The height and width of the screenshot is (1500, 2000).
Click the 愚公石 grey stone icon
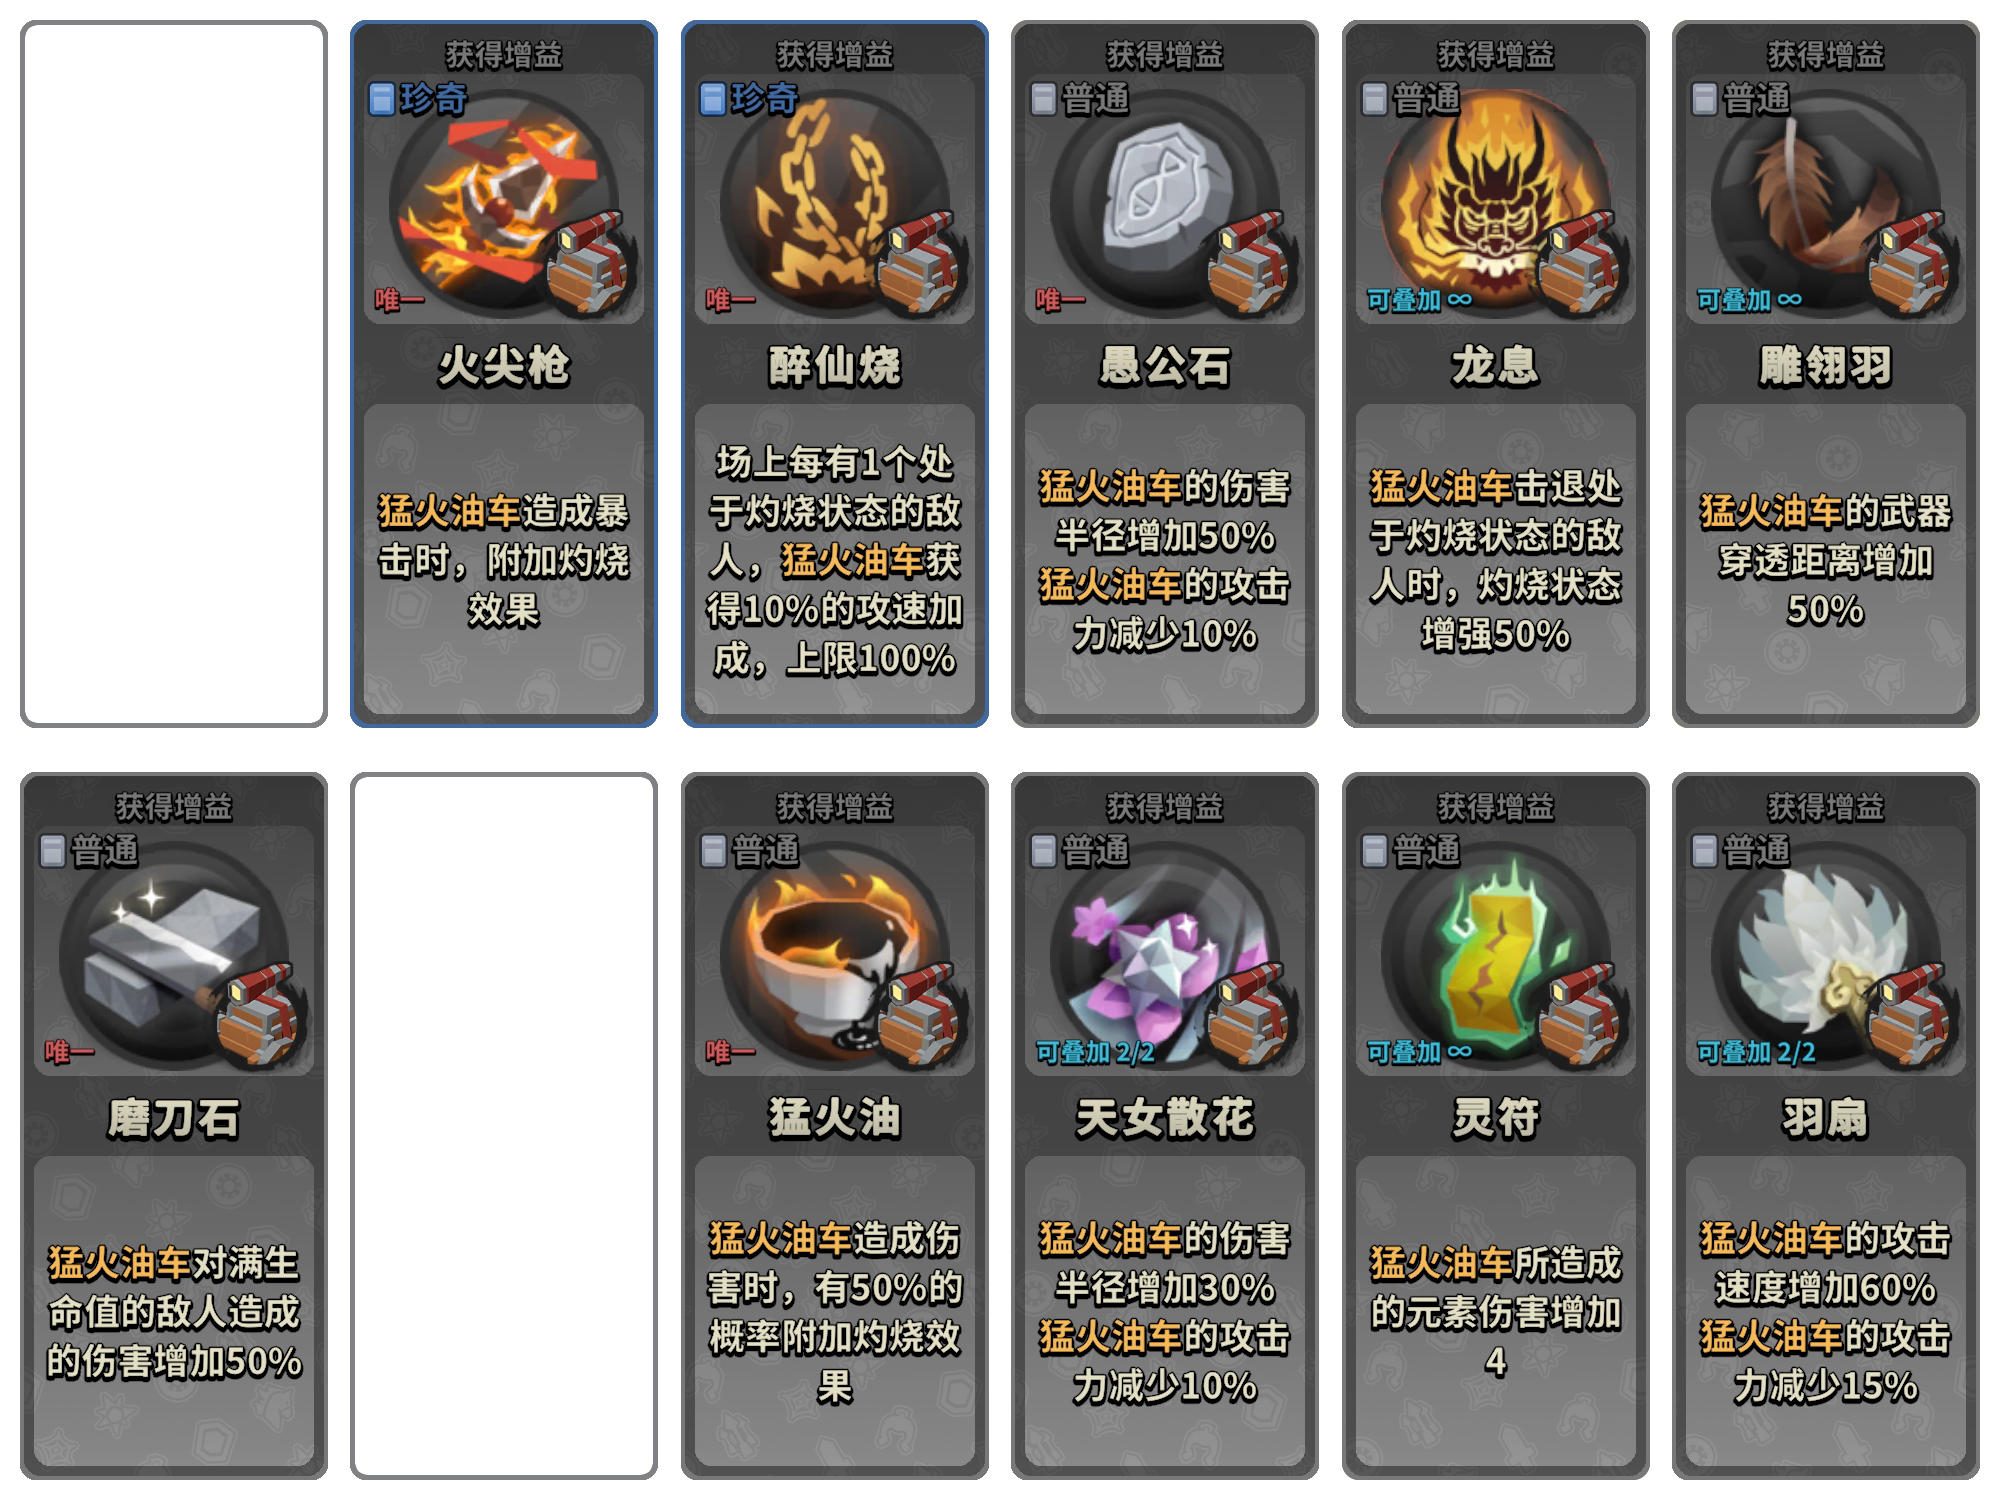coord(1164,203)
